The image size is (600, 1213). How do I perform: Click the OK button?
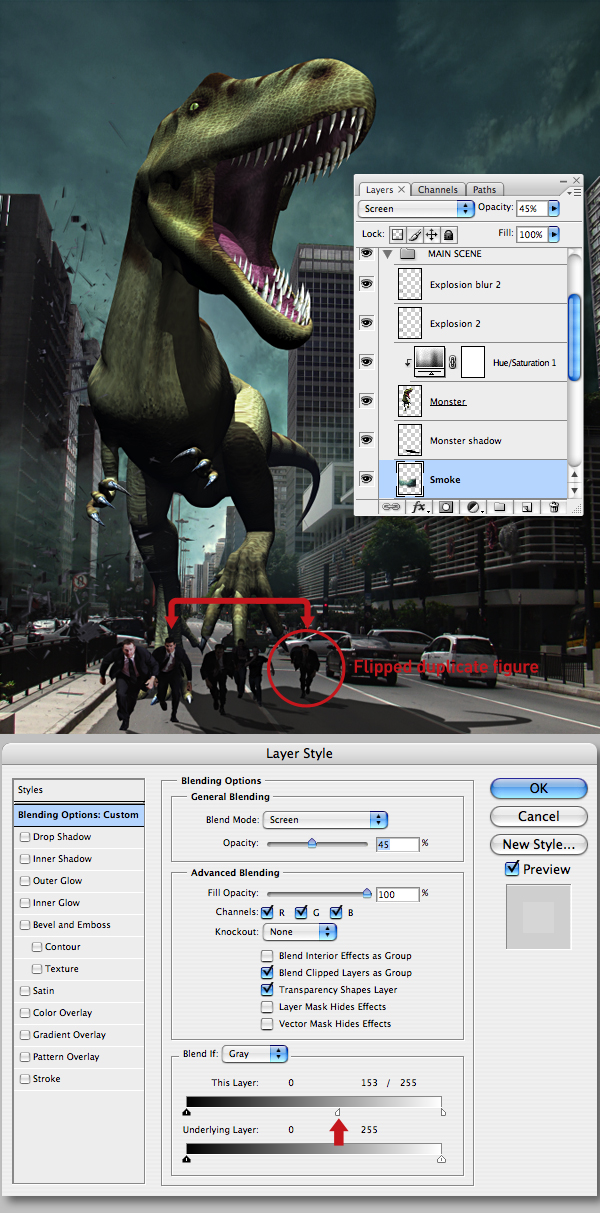pos(538,788)
